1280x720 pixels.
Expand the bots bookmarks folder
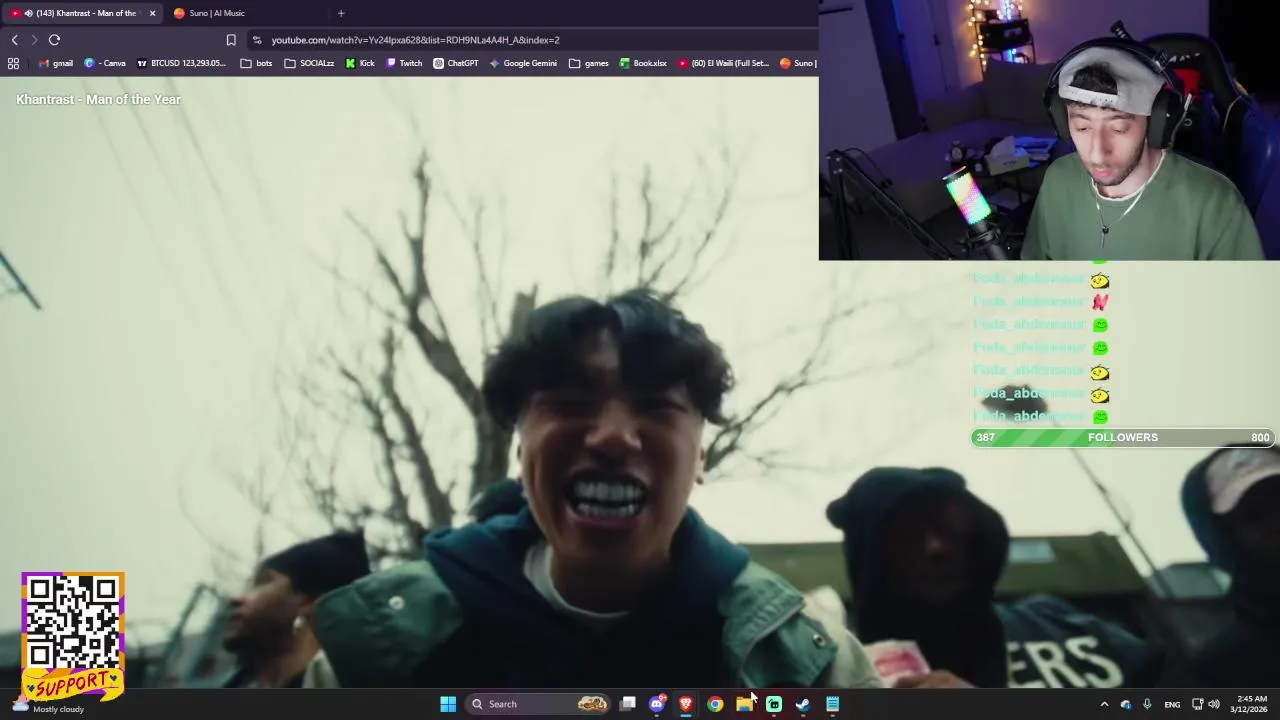tap(256, 63)
